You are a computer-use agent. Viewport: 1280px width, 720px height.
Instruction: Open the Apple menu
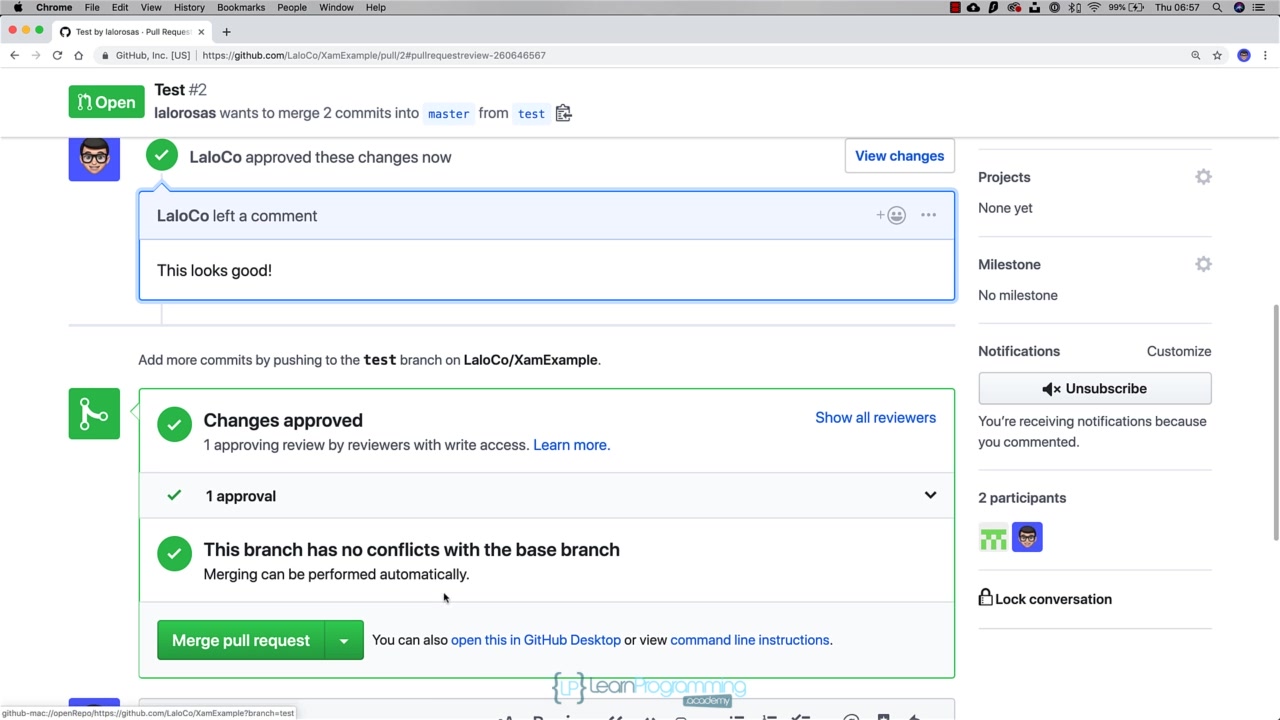click(17, 7)
